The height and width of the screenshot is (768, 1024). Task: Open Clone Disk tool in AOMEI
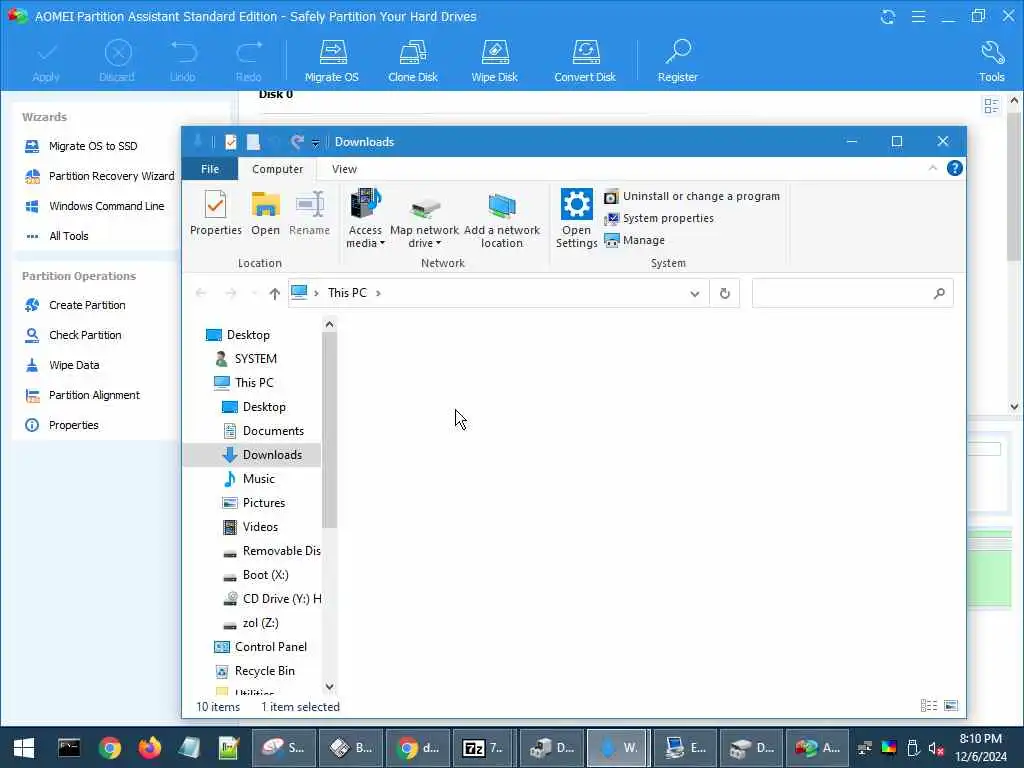tap(413, 61)
